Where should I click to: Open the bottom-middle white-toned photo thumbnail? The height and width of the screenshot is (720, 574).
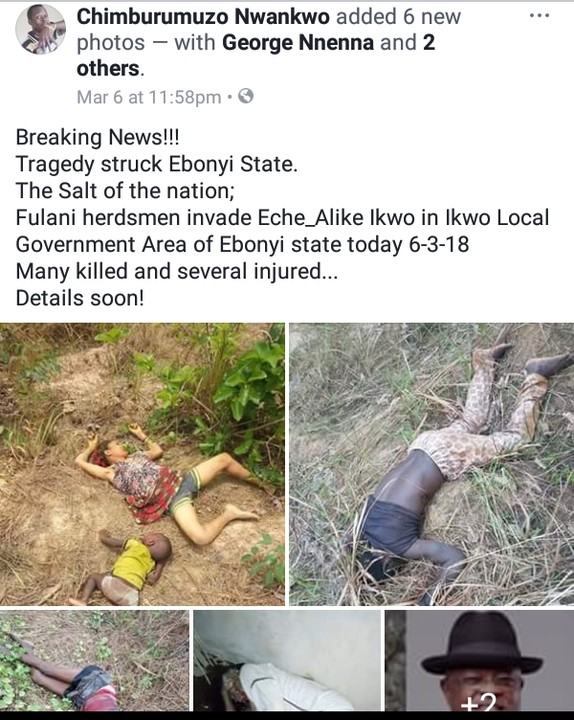(x=287, y=661)
